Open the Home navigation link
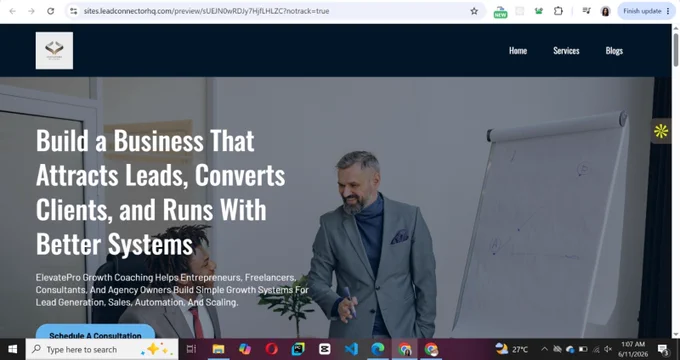 pos(518,51)
